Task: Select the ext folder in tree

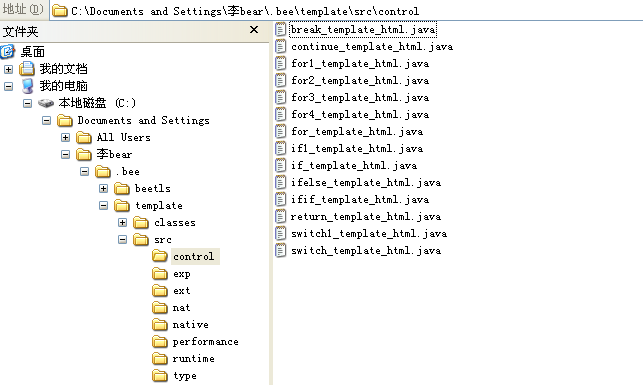Action: click(x=182, y=291)
